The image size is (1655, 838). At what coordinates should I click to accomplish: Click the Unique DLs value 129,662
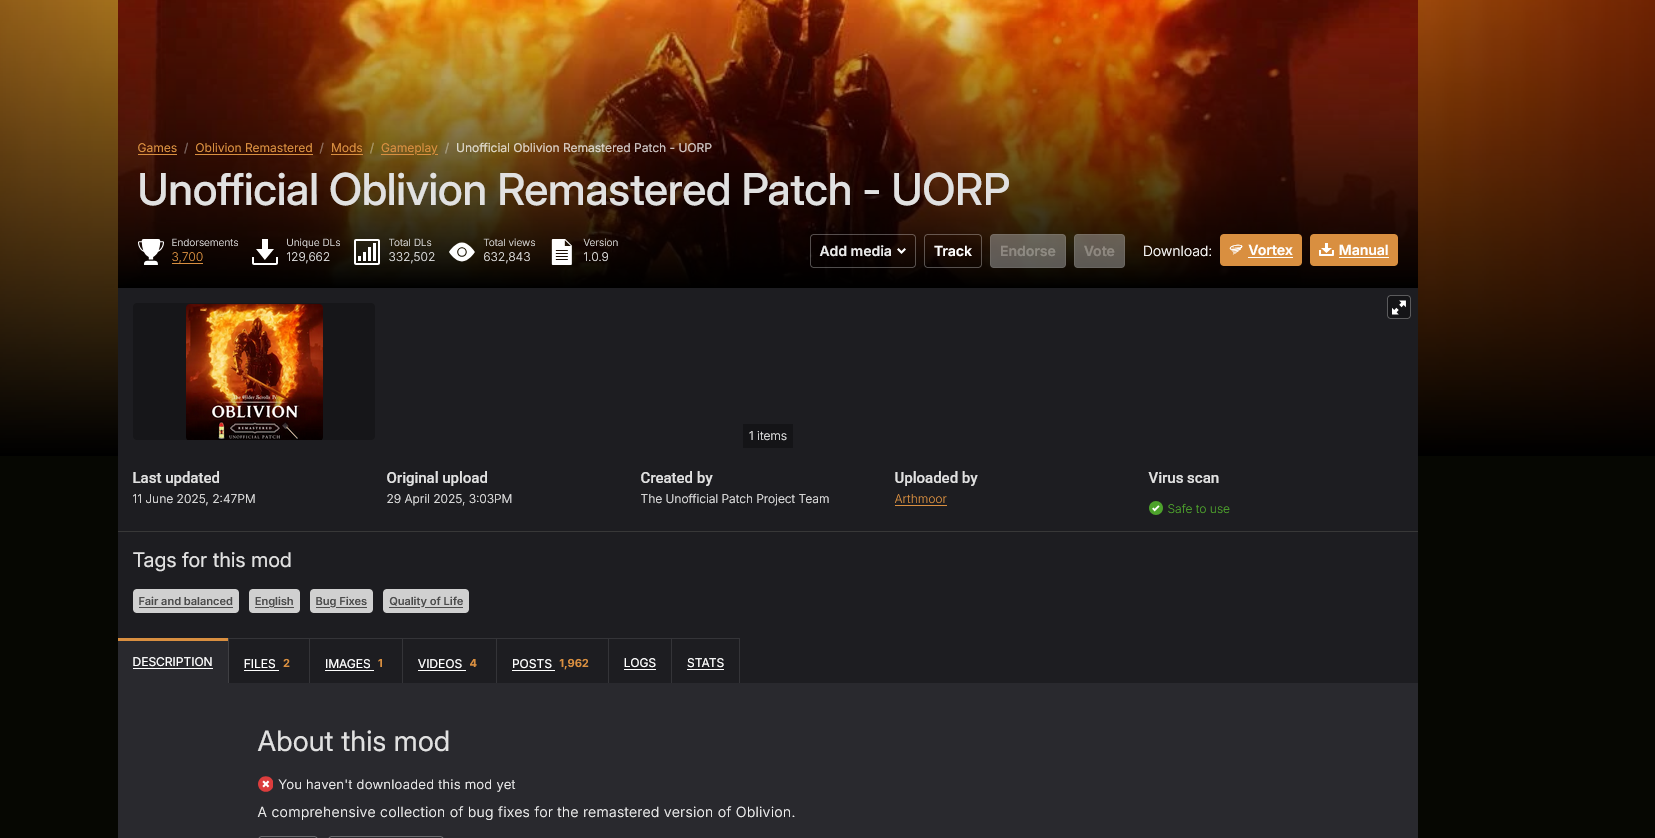308,257
